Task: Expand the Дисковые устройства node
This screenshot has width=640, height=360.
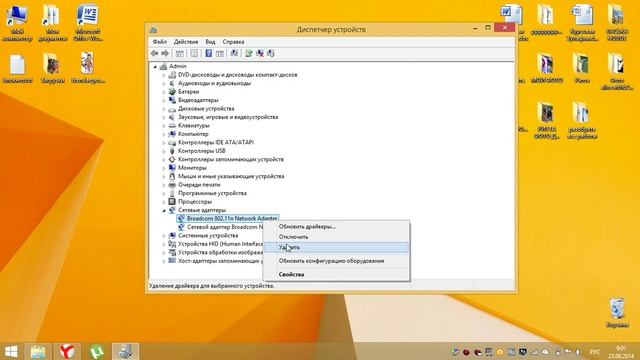Action: (164, 109)
